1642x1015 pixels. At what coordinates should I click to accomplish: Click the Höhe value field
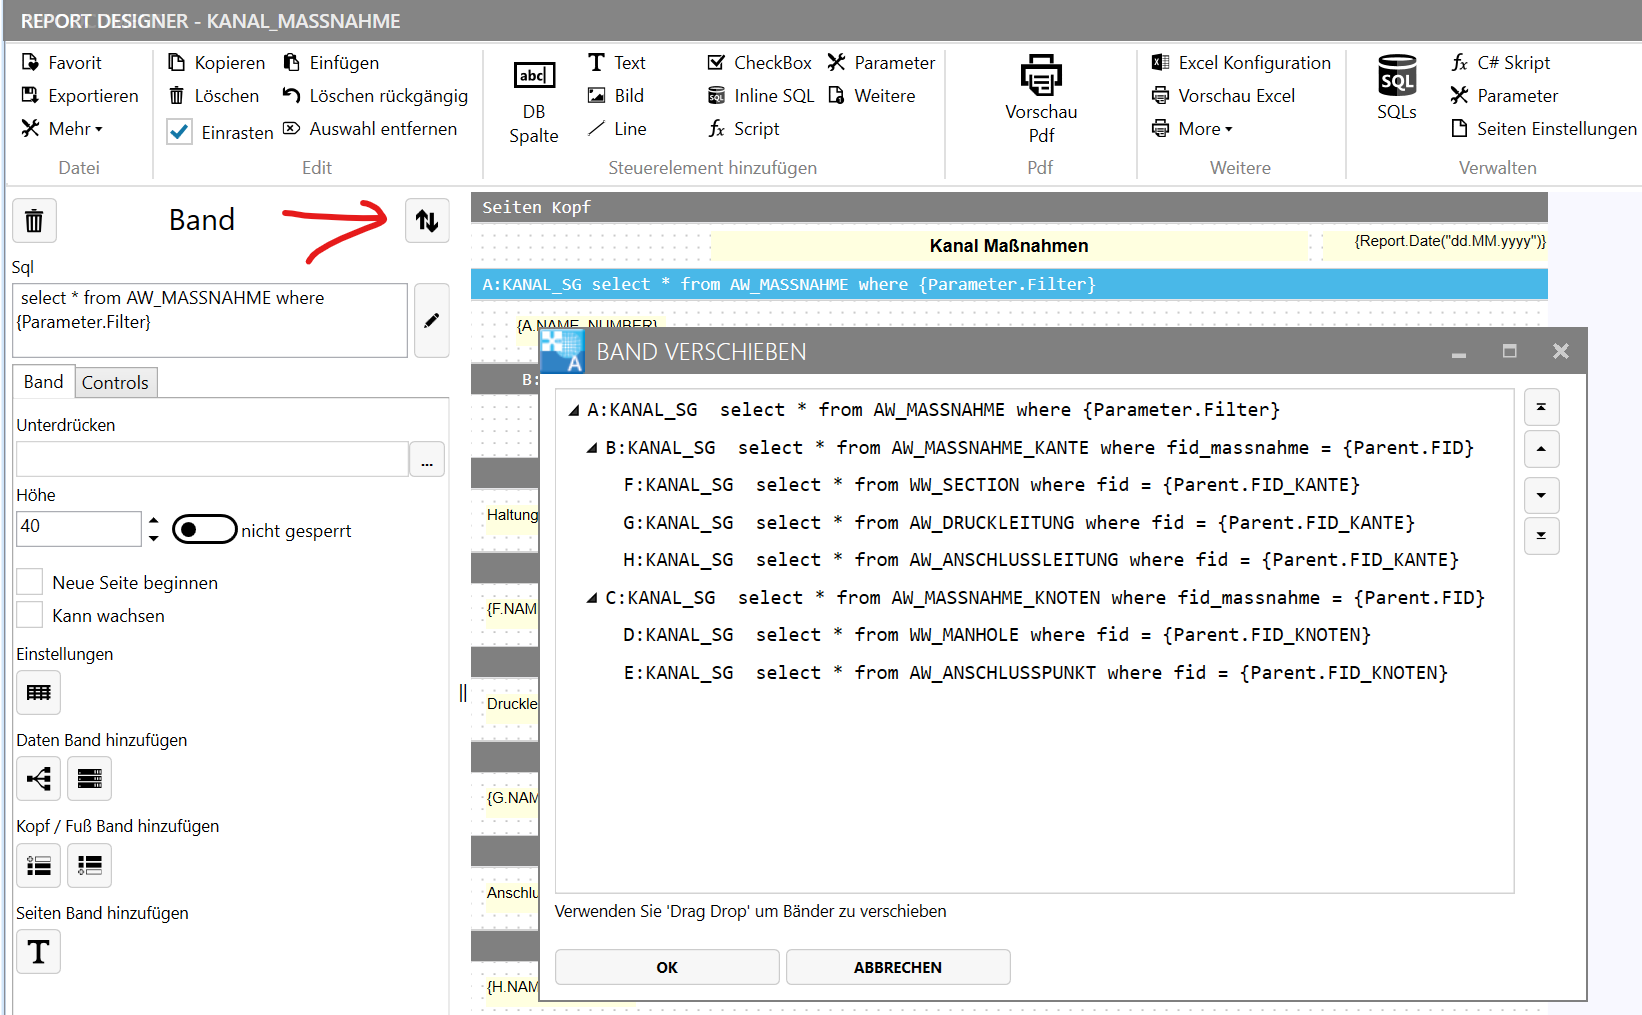pos(78,528)
